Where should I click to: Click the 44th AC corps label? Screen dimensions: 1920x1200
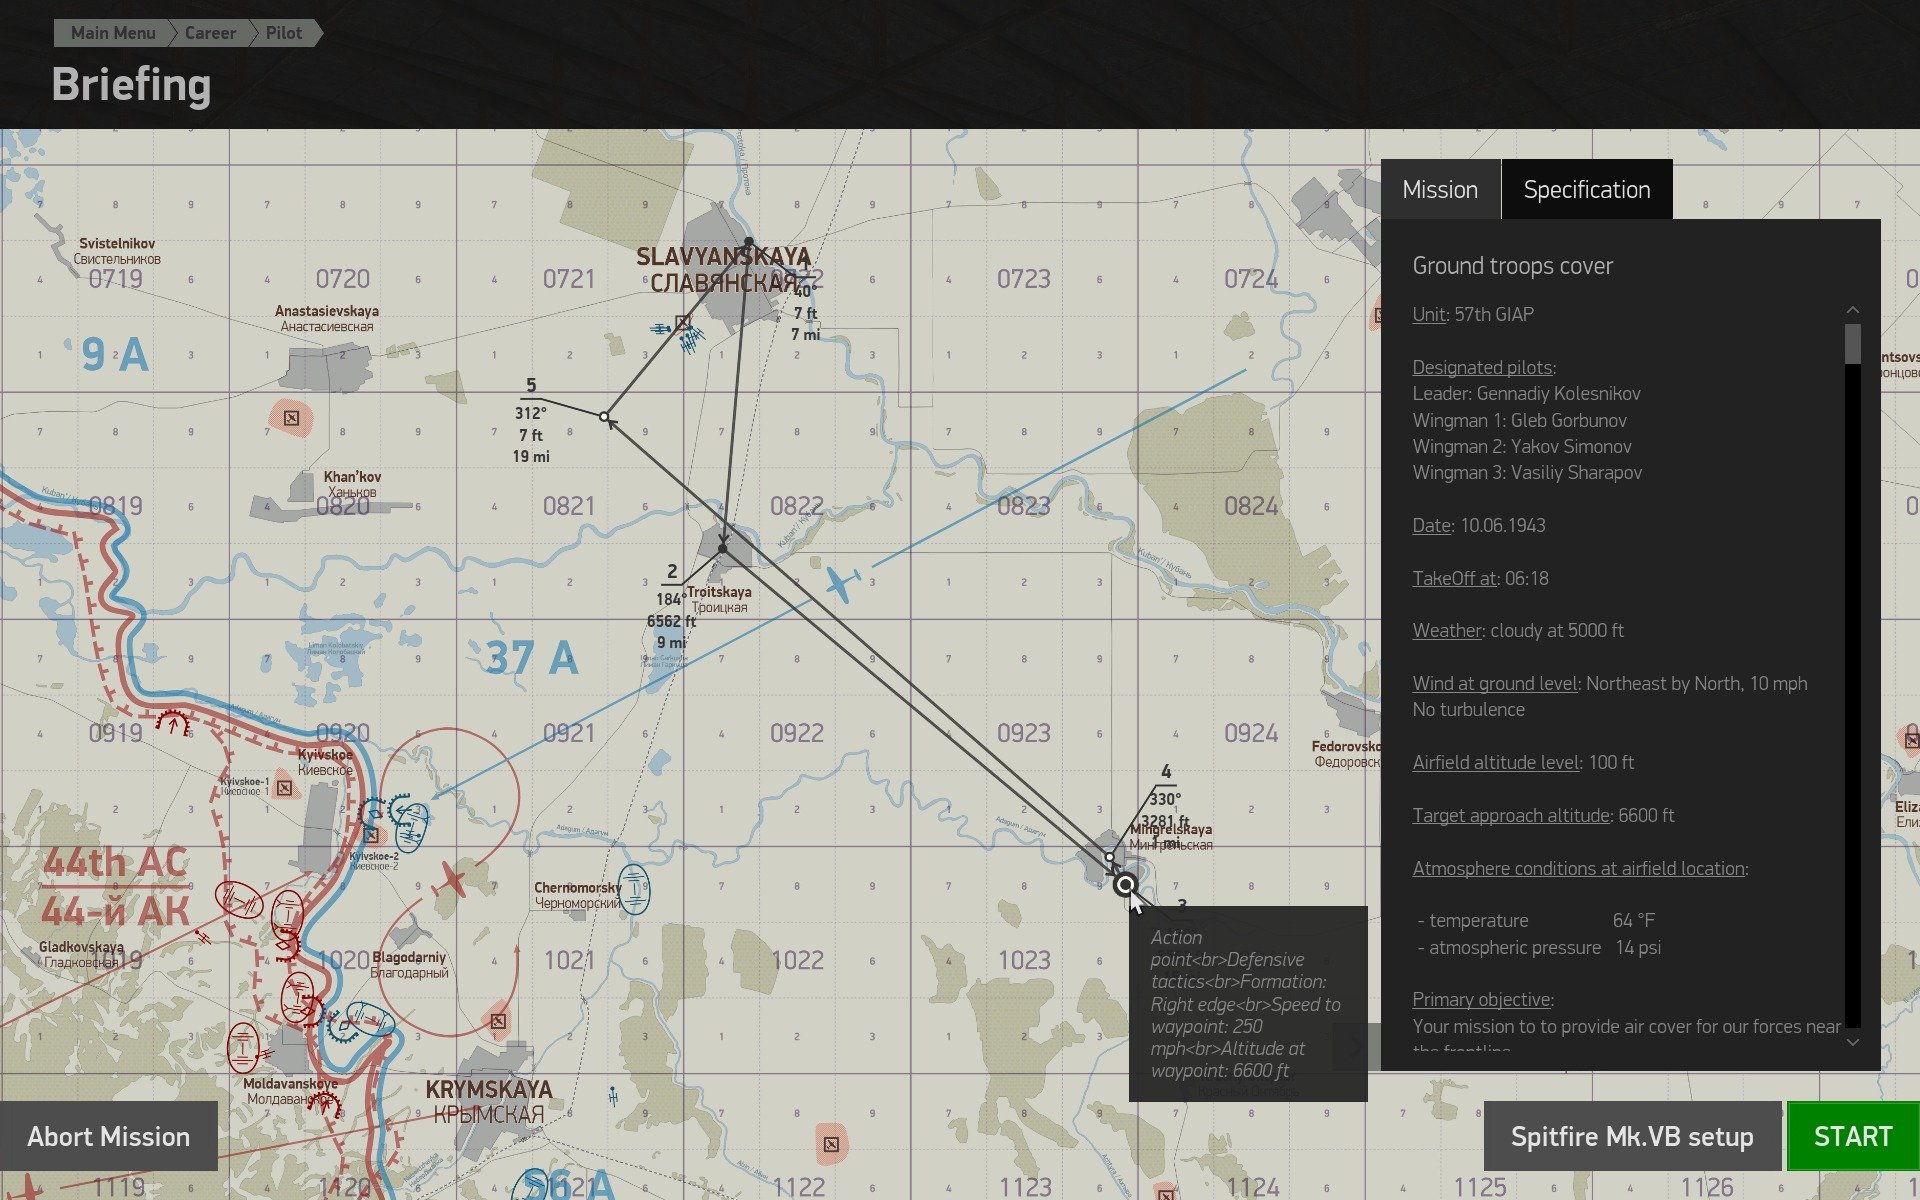[115, 861]
